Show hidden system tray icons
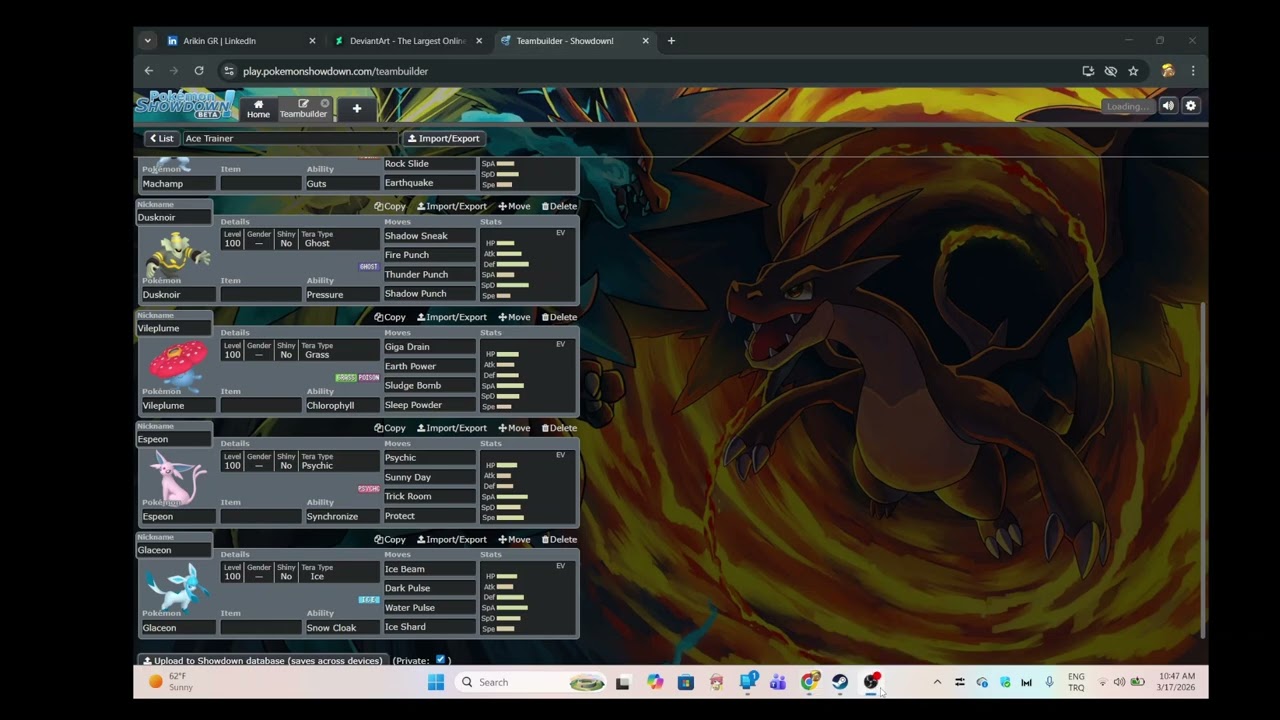This screenshot has height=720, width=1280. (x=937, y=682)
